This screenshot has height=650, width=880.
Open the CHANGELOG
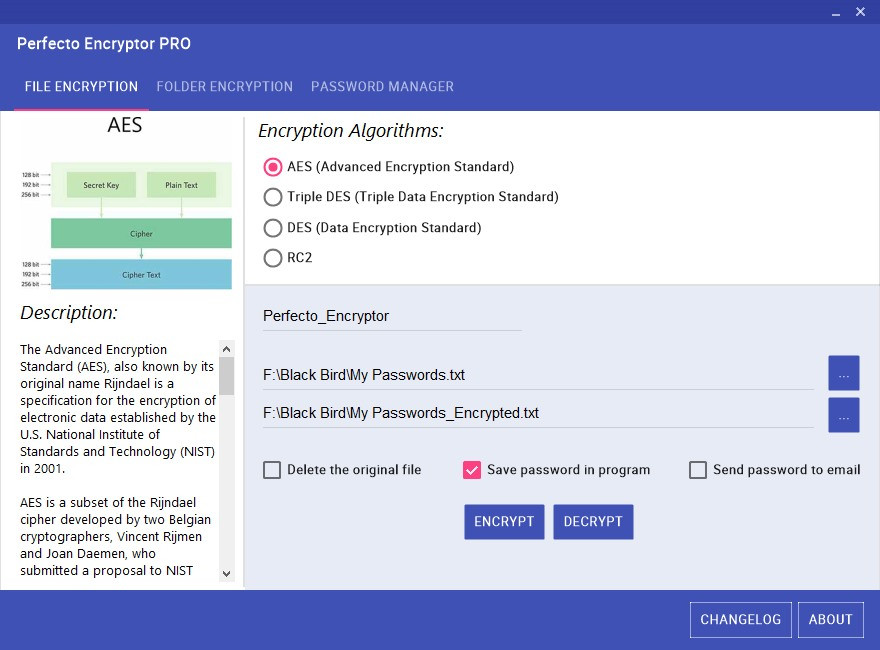(741, 620)
